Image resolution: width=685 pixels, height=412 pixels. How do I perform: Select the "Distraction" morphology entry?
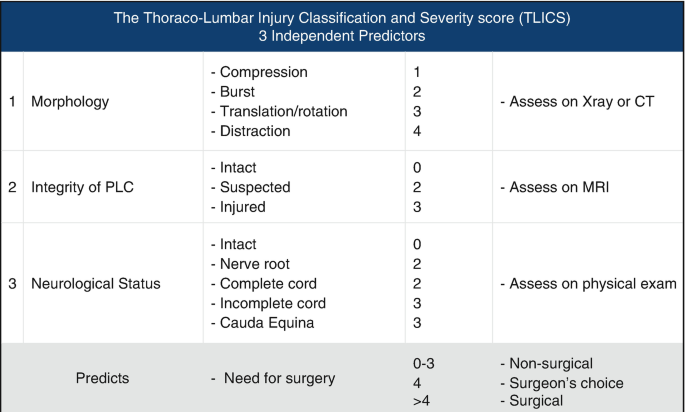[x=255, y=131]
